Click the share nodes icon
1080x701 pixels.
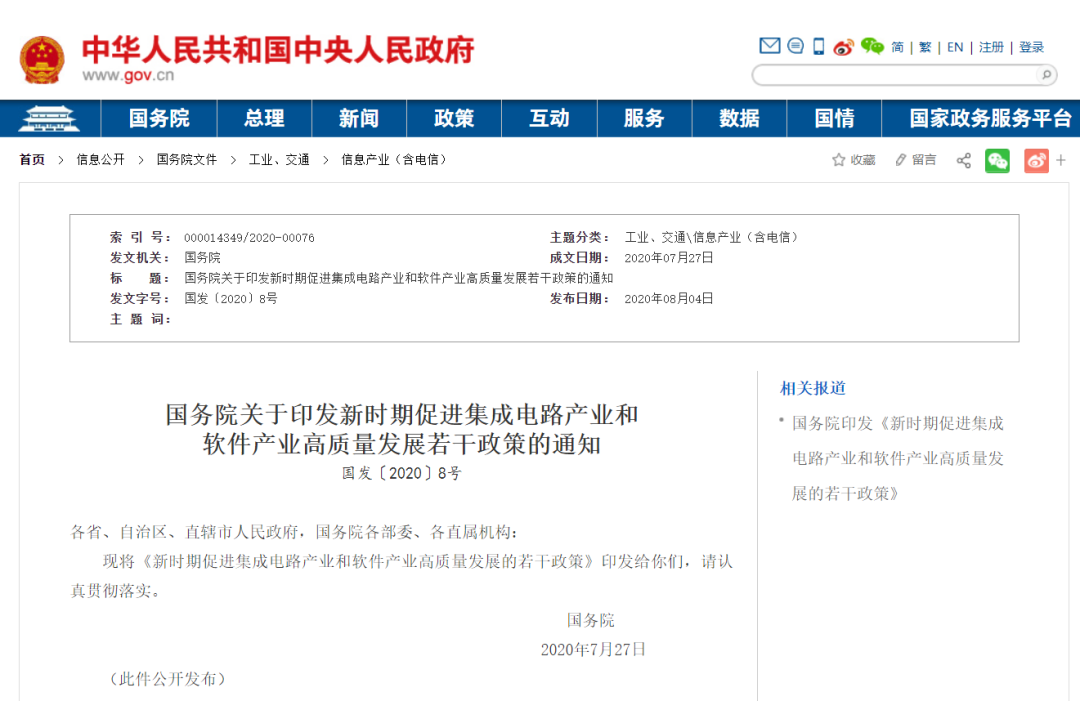tap(964, 160)
